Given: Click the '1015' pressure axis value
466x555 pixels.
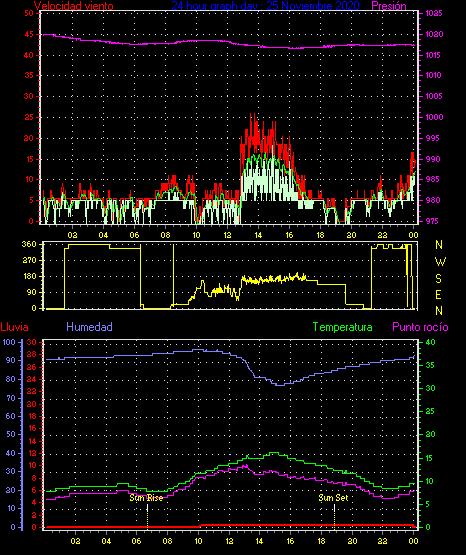Looking at the screenshot, I should pyautogui.click(x=433, y=55).
